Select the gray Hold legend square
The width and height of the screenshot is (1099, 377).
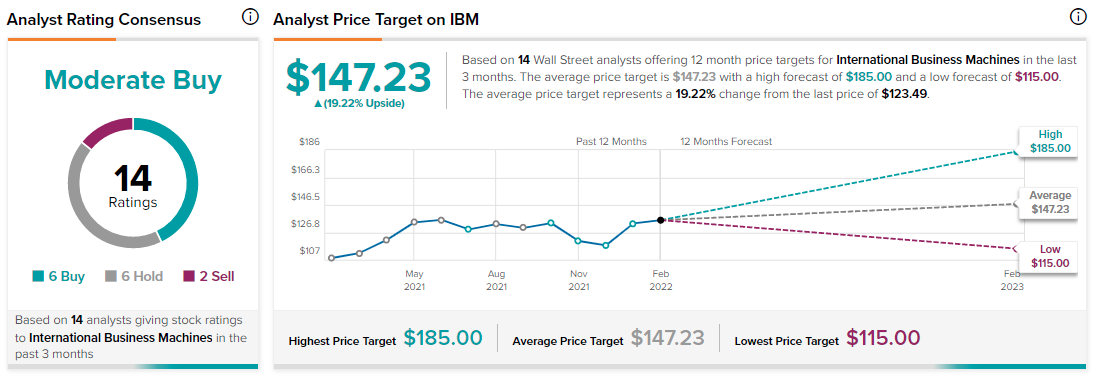coord(111,277)
